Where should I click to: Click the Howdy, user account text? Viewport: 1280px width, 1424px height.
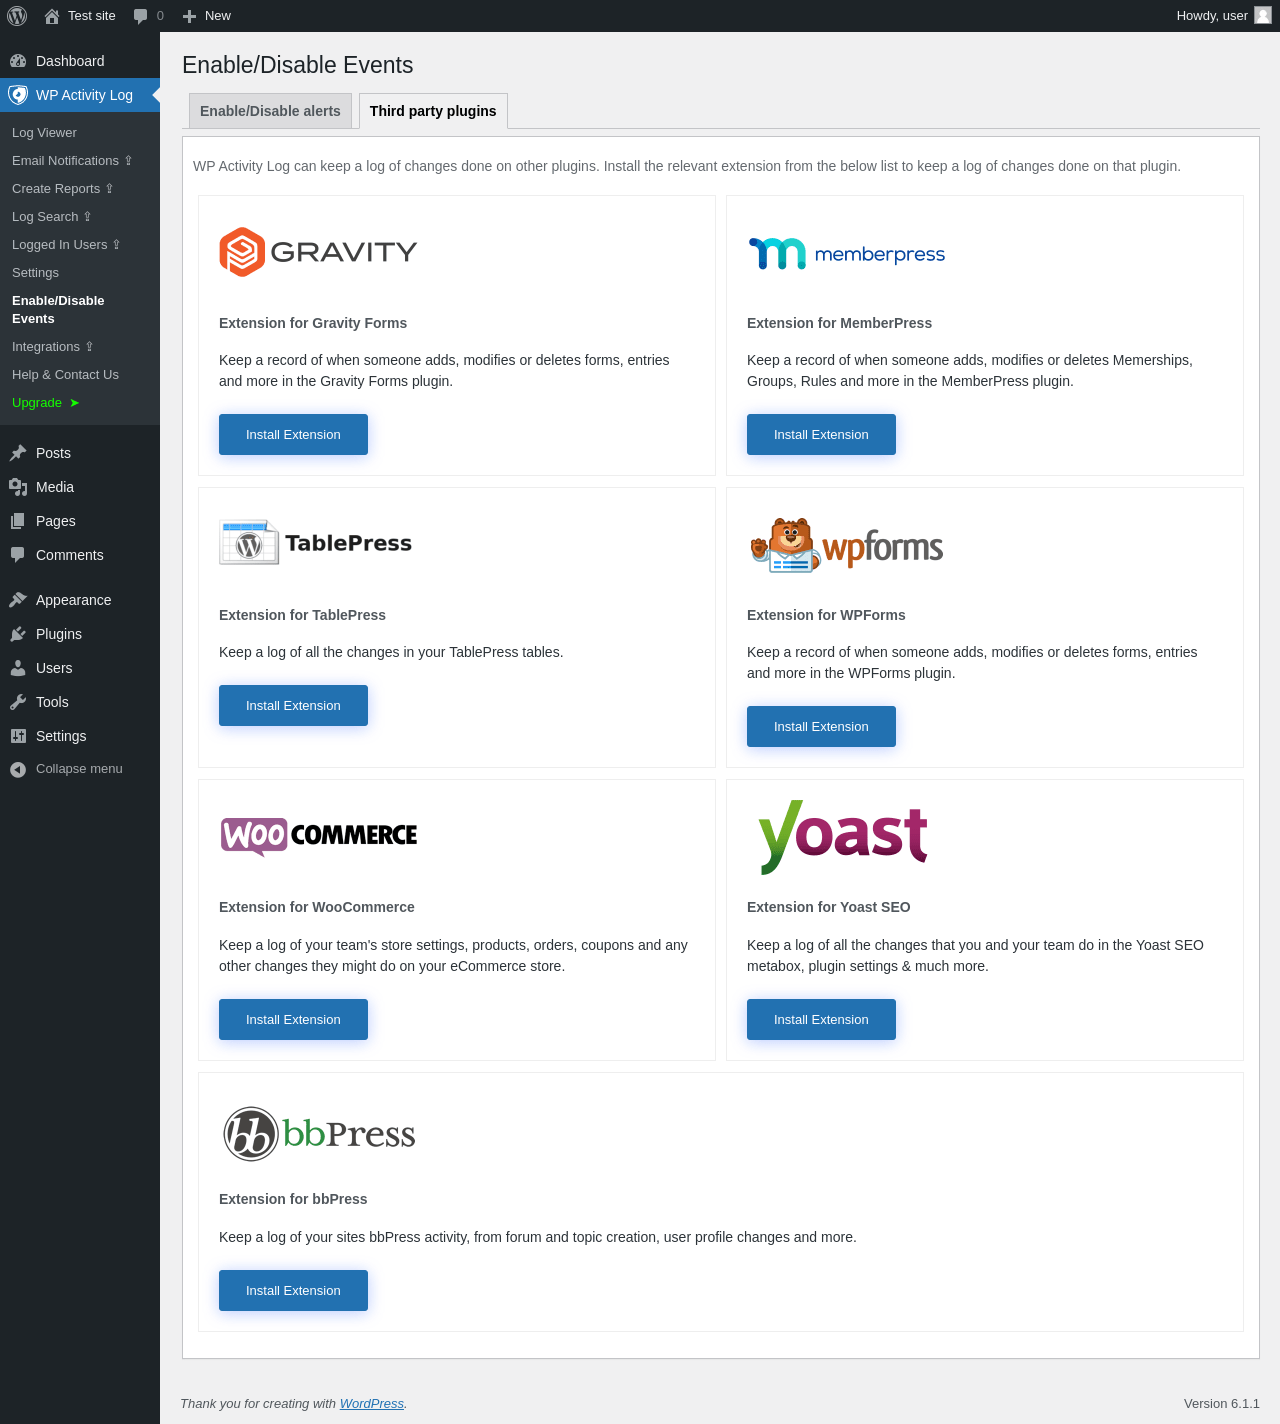click(x=1212, y=16)
